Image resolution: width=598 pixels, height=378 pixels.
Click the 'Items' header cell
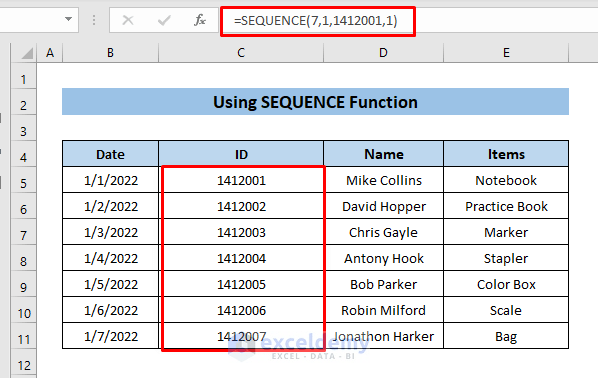tap(506, 154)
